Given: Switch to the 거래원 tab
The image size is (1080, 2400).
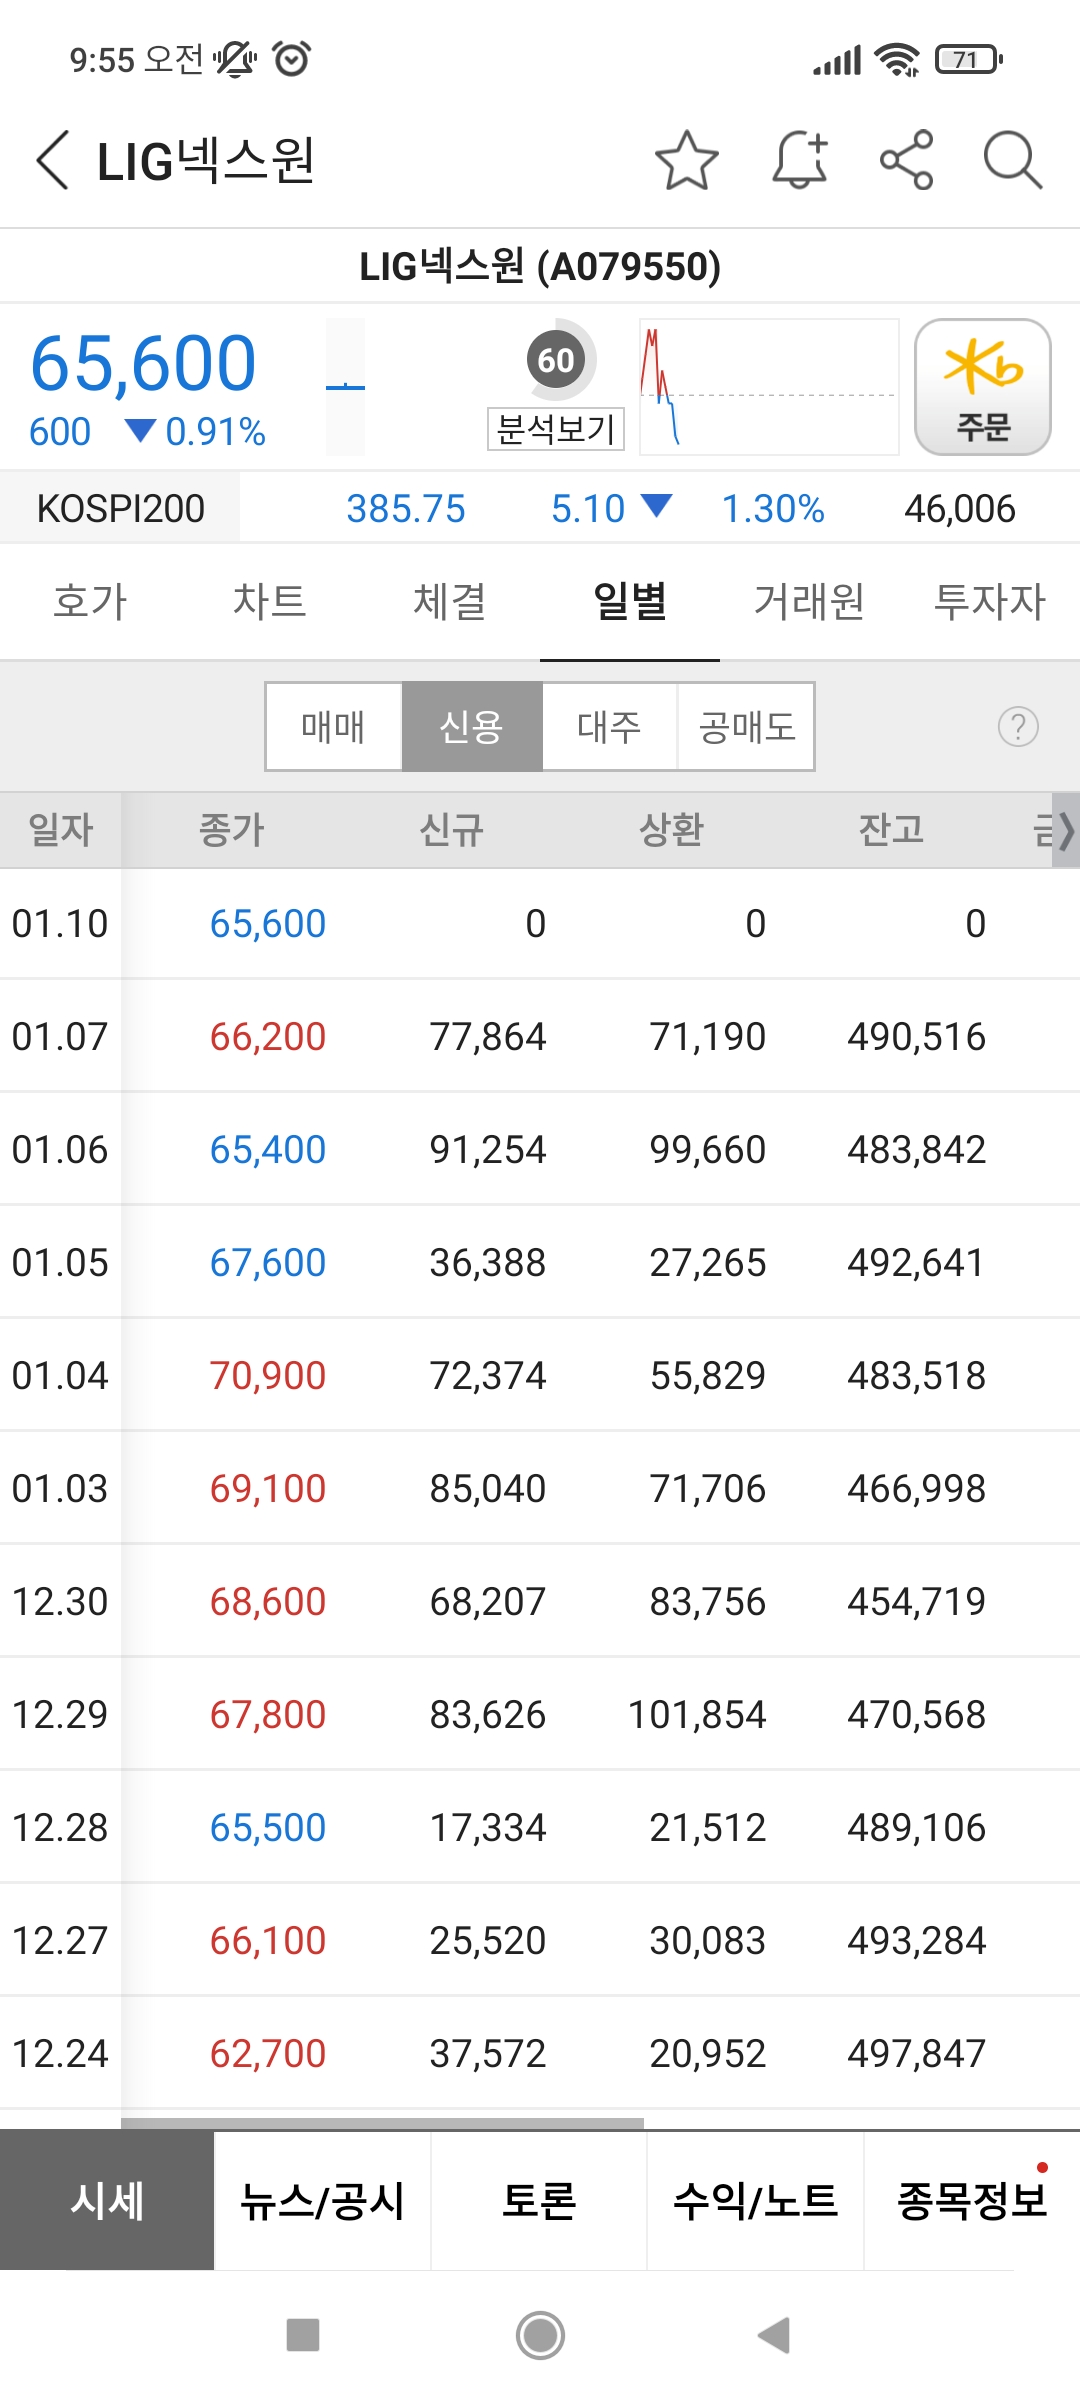Looking at the screenshot, I should (x=810, y=601).
